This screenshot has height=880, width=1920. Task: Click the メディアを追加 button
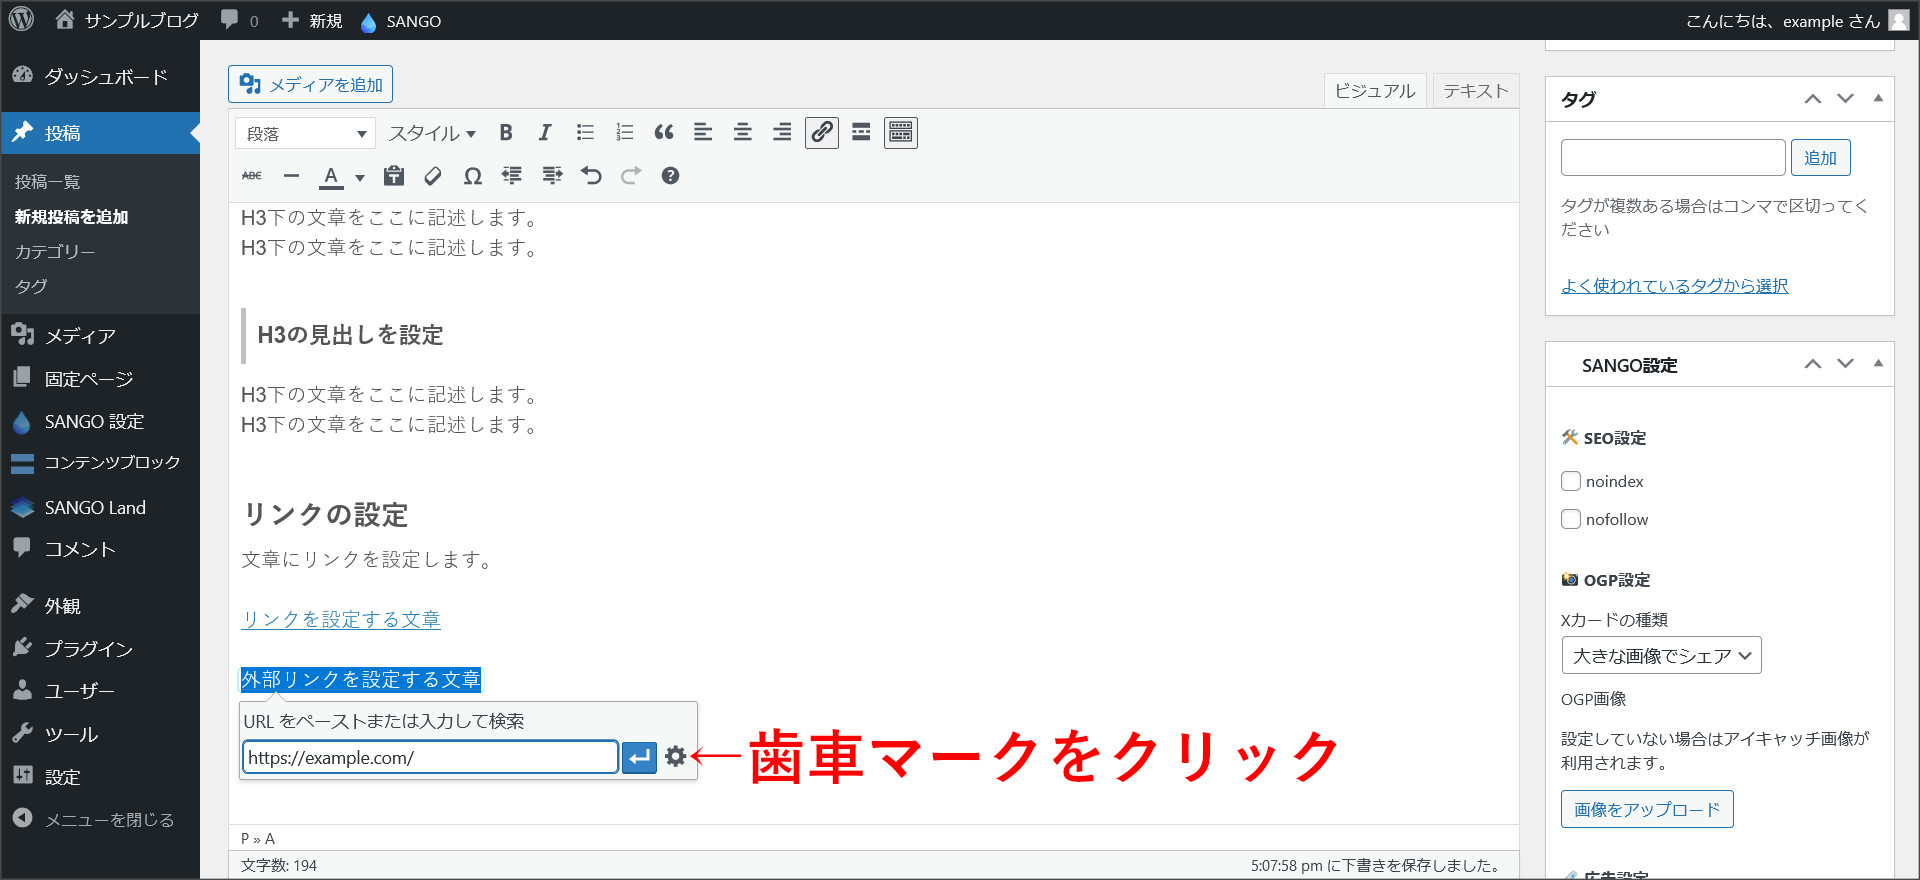311,85
